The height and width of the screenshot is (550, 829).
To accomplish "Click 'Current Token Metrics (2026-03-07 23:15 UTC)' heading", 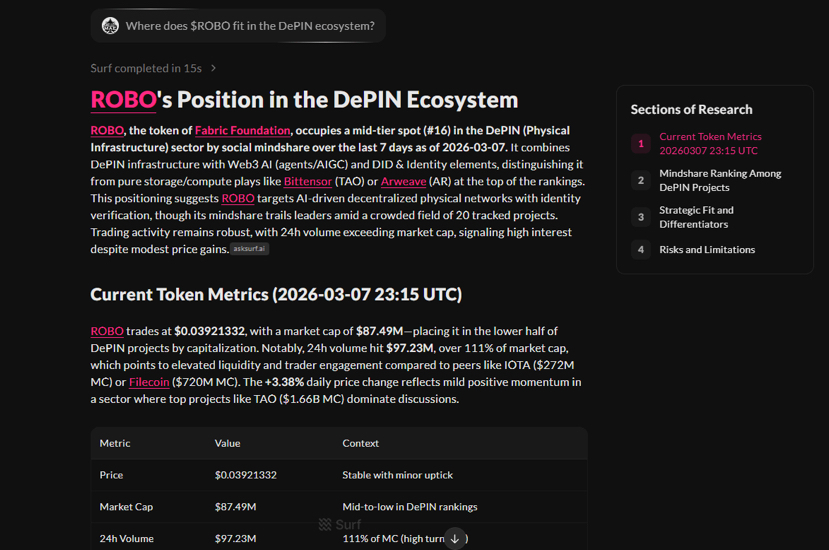I will 276,294.
